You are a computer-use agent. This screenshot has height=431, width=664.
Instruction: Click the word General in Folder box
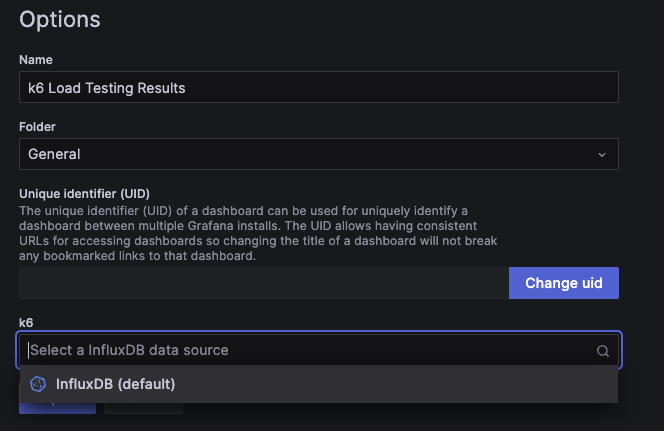[x=54, y=154]
